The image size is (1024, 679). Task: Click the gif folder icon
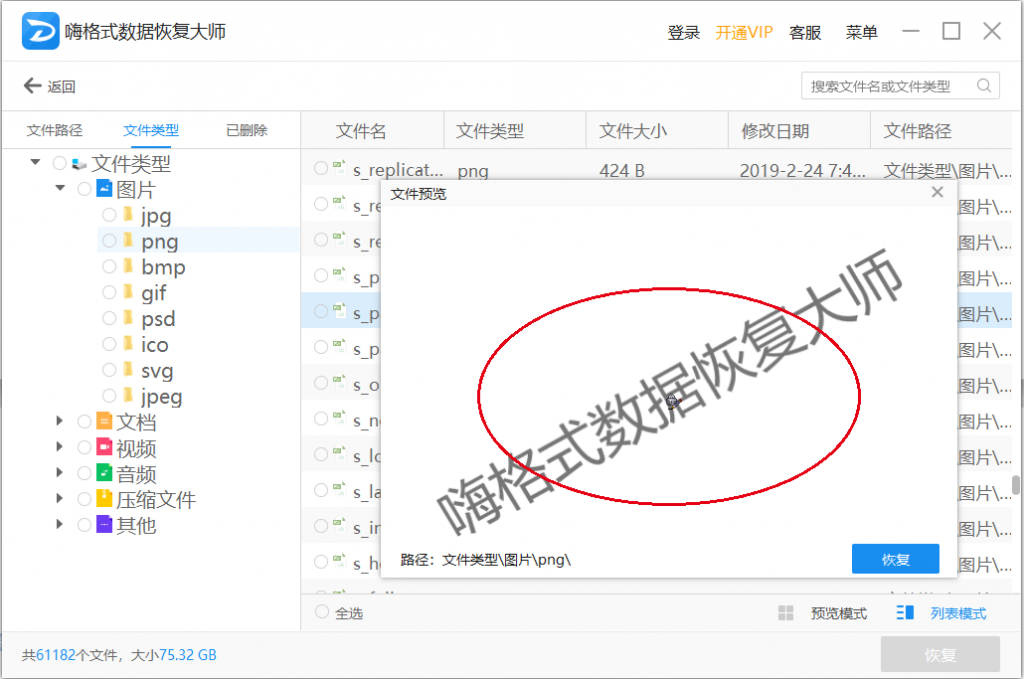click(x=129, y=292)
